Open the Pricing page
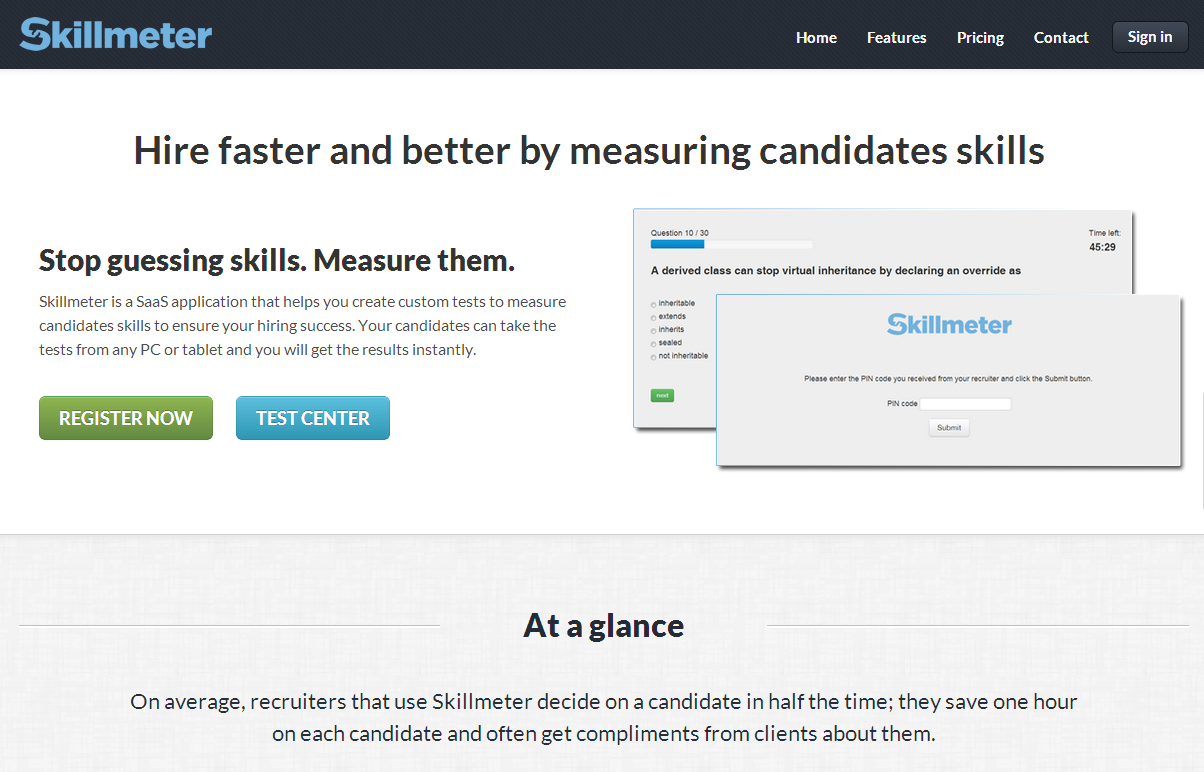 tap(979, 37)
